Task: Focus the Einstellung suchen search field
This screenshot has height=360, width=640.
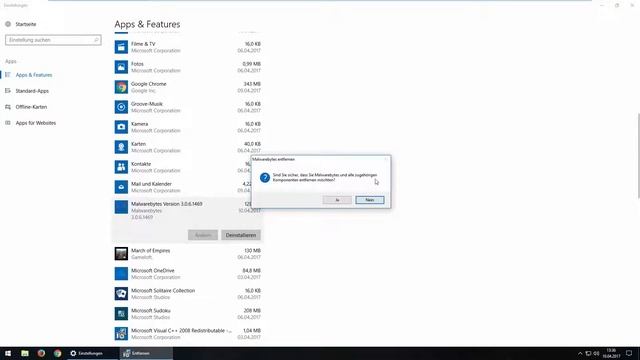Action: (x=53, y=40)
